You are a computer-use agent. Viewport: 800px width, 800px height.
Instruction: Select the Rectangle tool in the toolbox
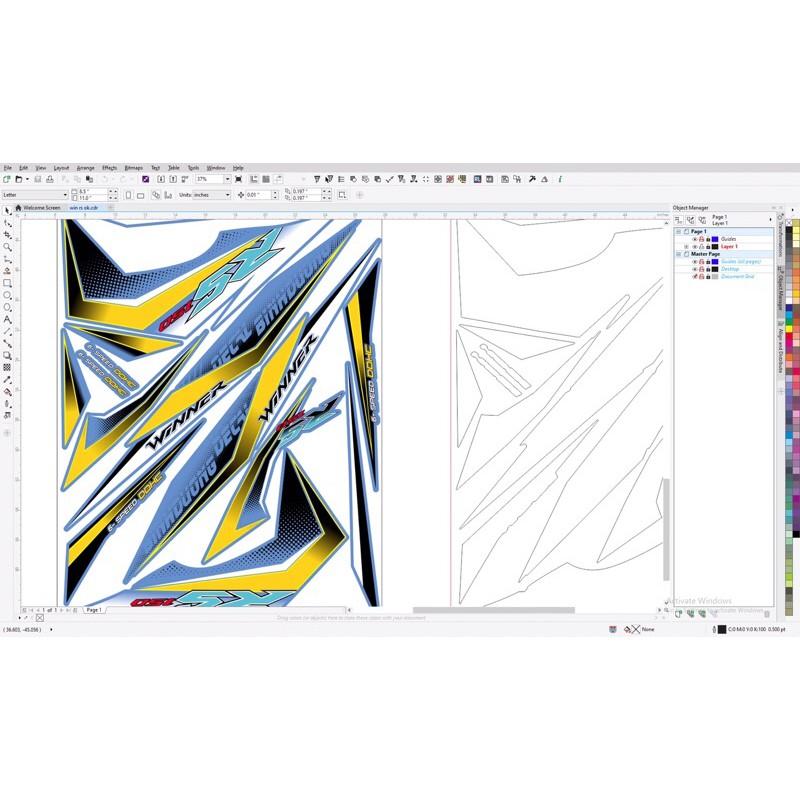[x=7, y=283]
